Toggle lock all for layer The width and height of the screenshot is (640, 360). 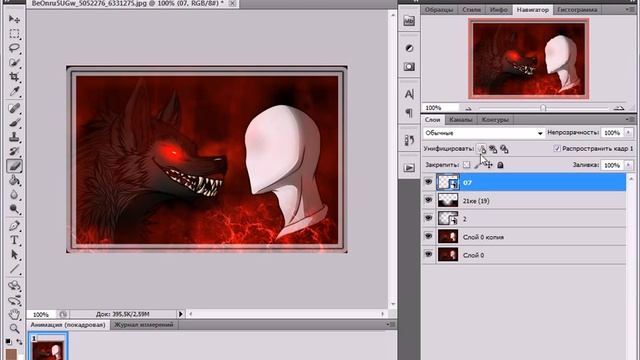tap(500, 165)
